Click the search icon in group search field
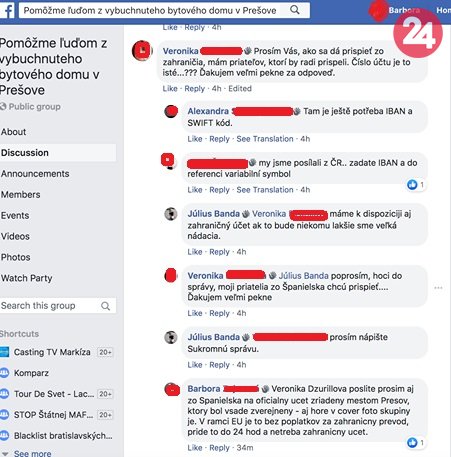This screenshot has width=451, height=457. tap(105, 306)
